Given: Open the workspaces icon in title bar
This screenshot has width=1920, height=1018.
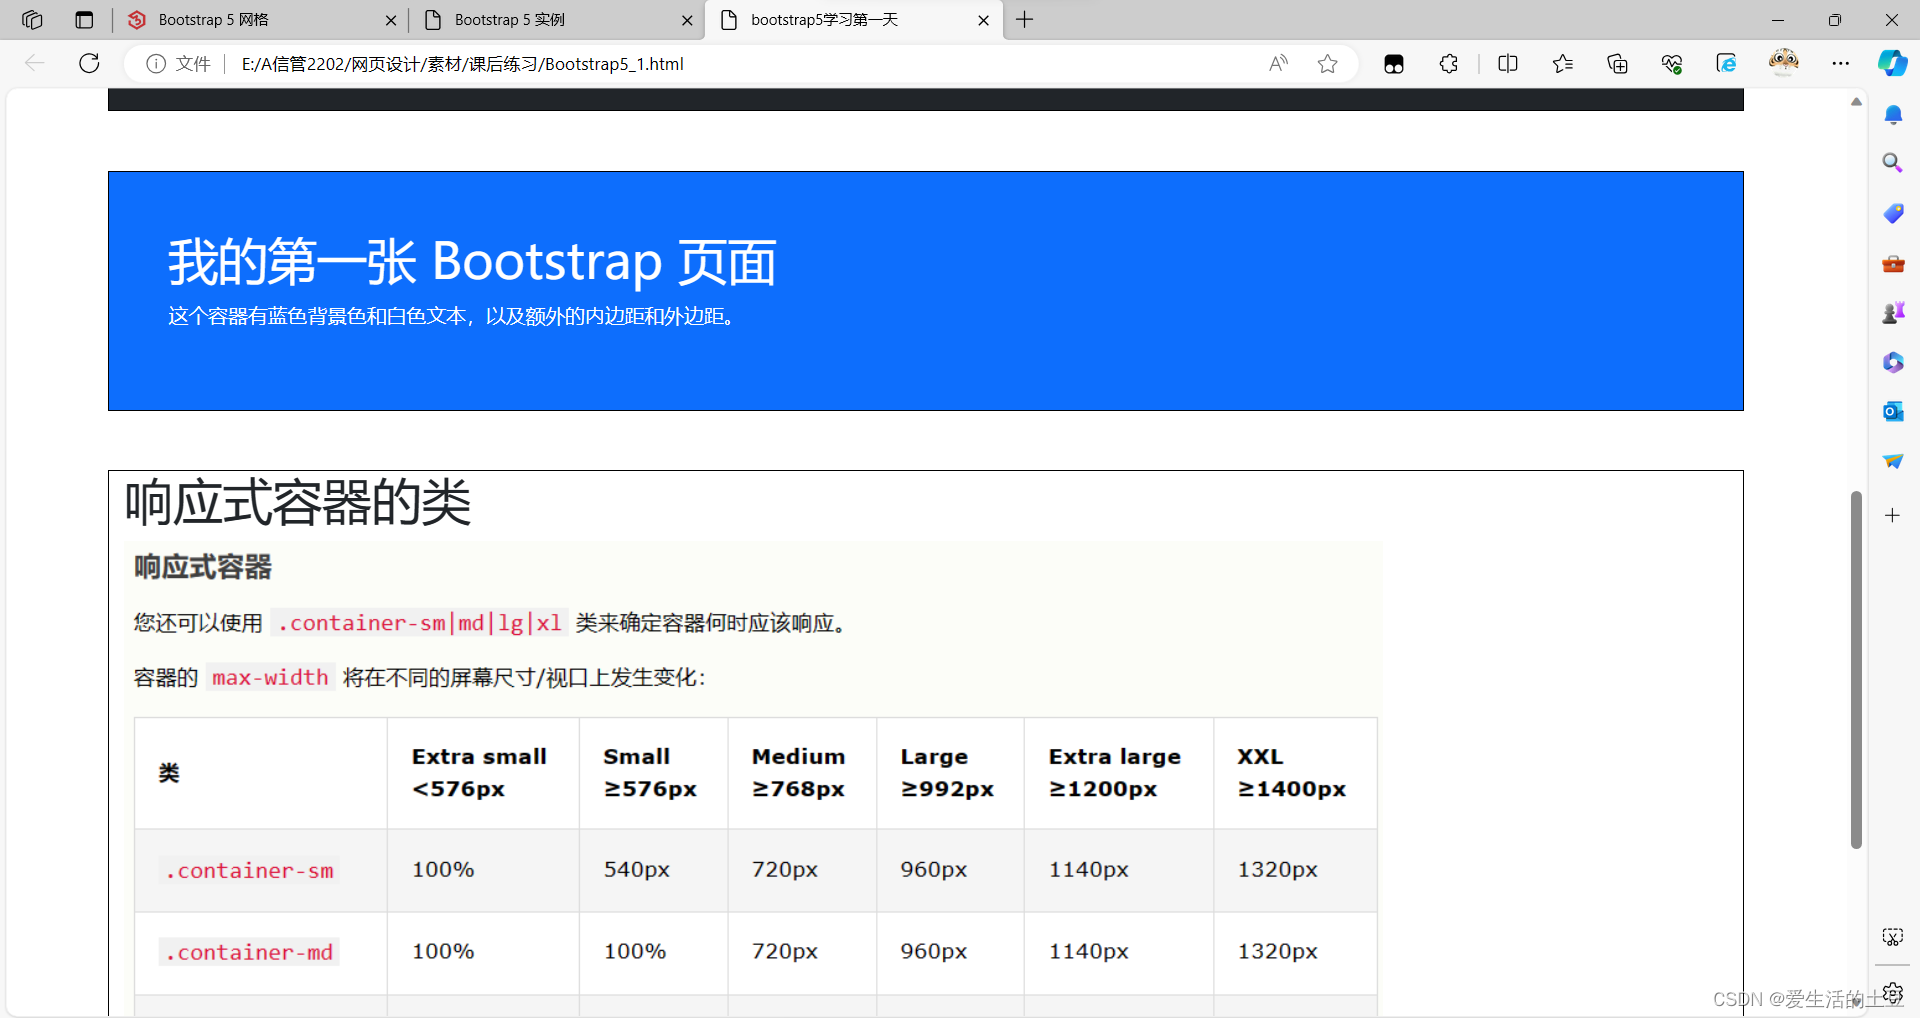Looking at the screenshot, I should coord(32,20).
